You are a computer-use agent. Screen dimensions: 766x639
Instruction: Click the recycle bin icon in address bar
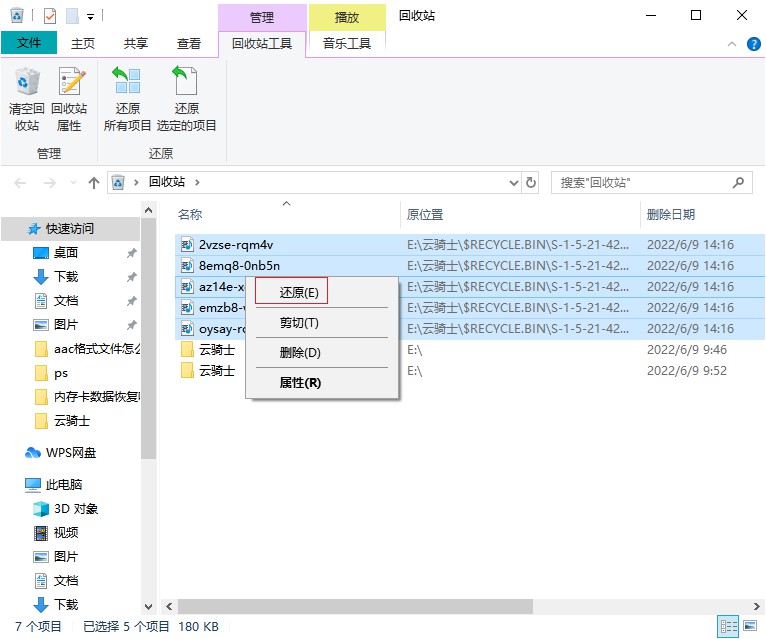118,182
